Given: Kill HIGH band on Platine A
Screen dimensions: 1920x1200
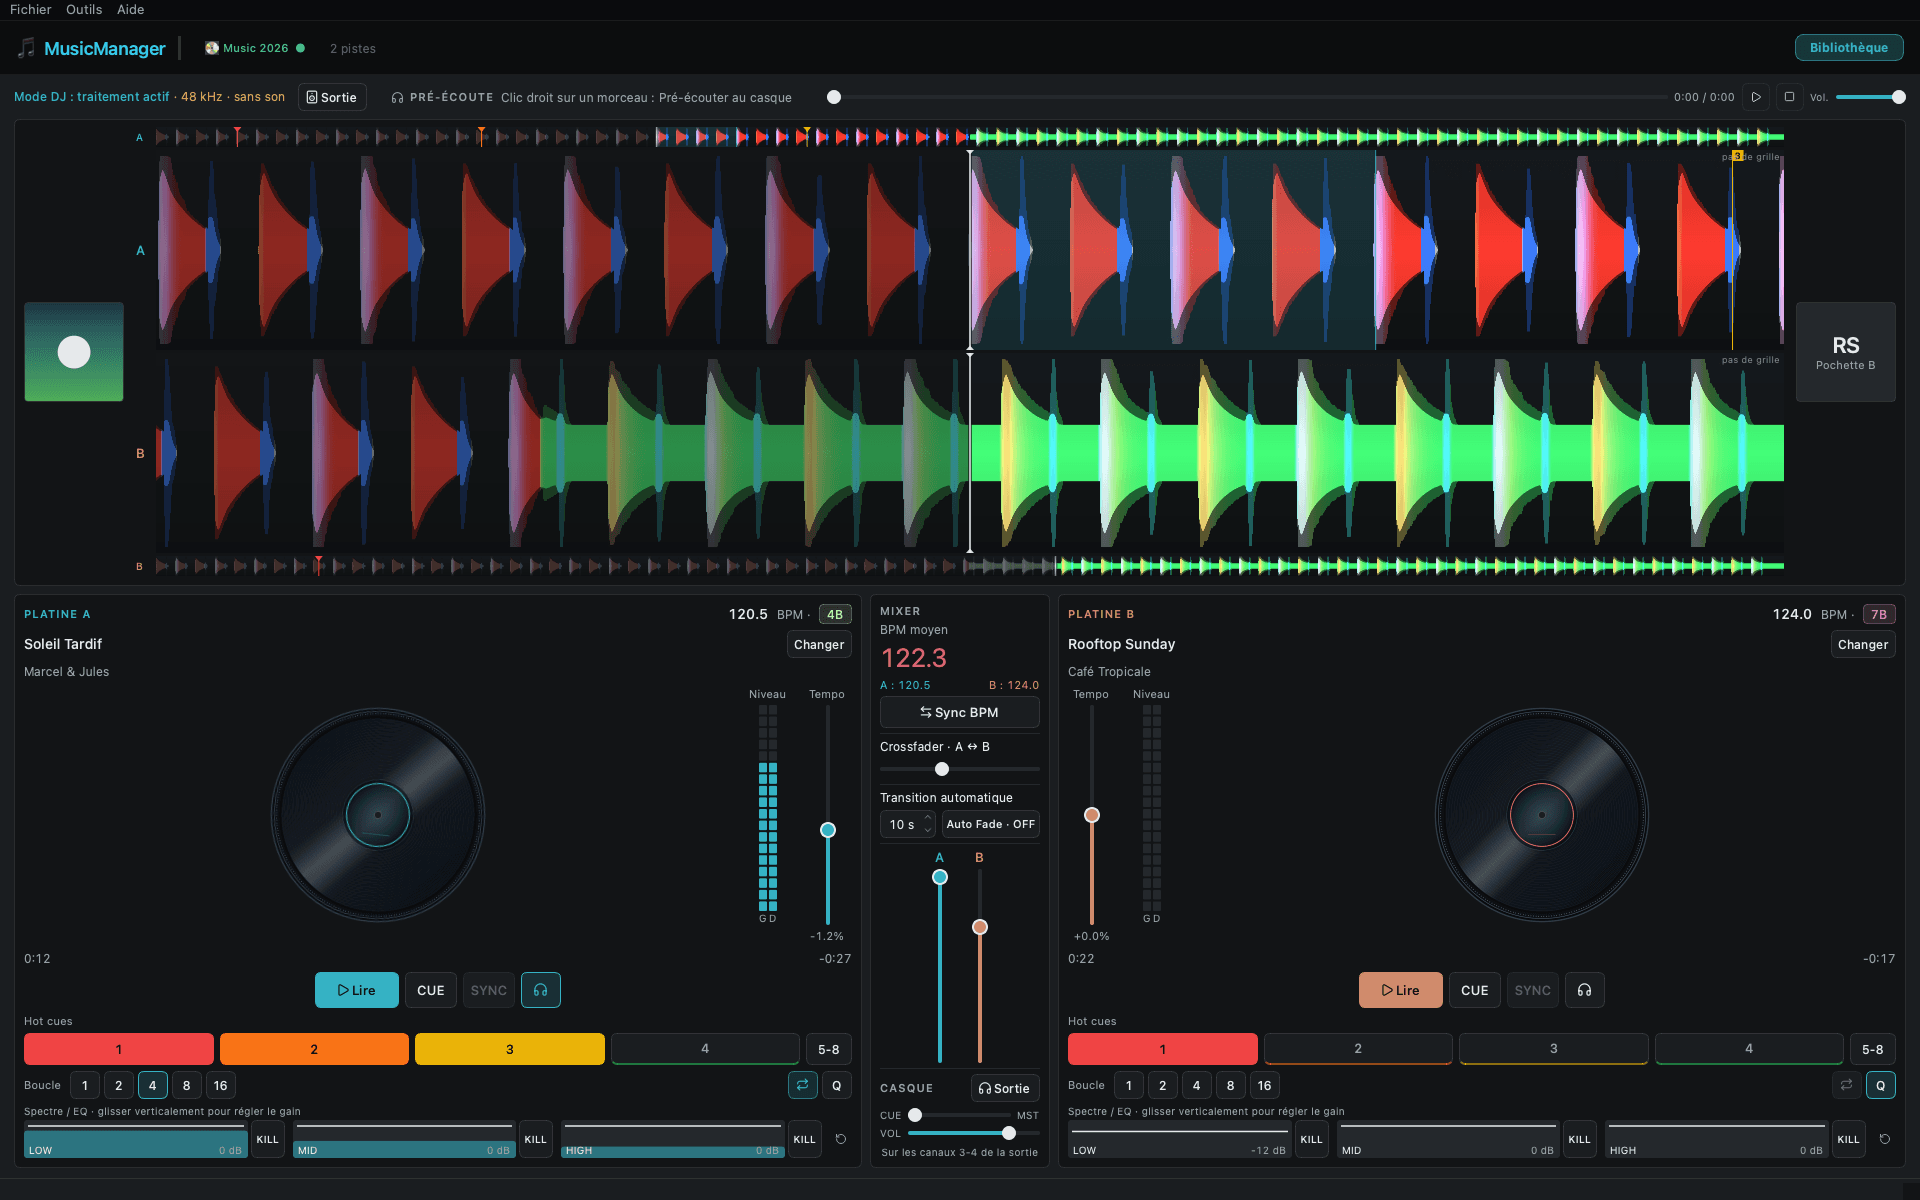Looking at the screenshot, I should pos(804,1139).
